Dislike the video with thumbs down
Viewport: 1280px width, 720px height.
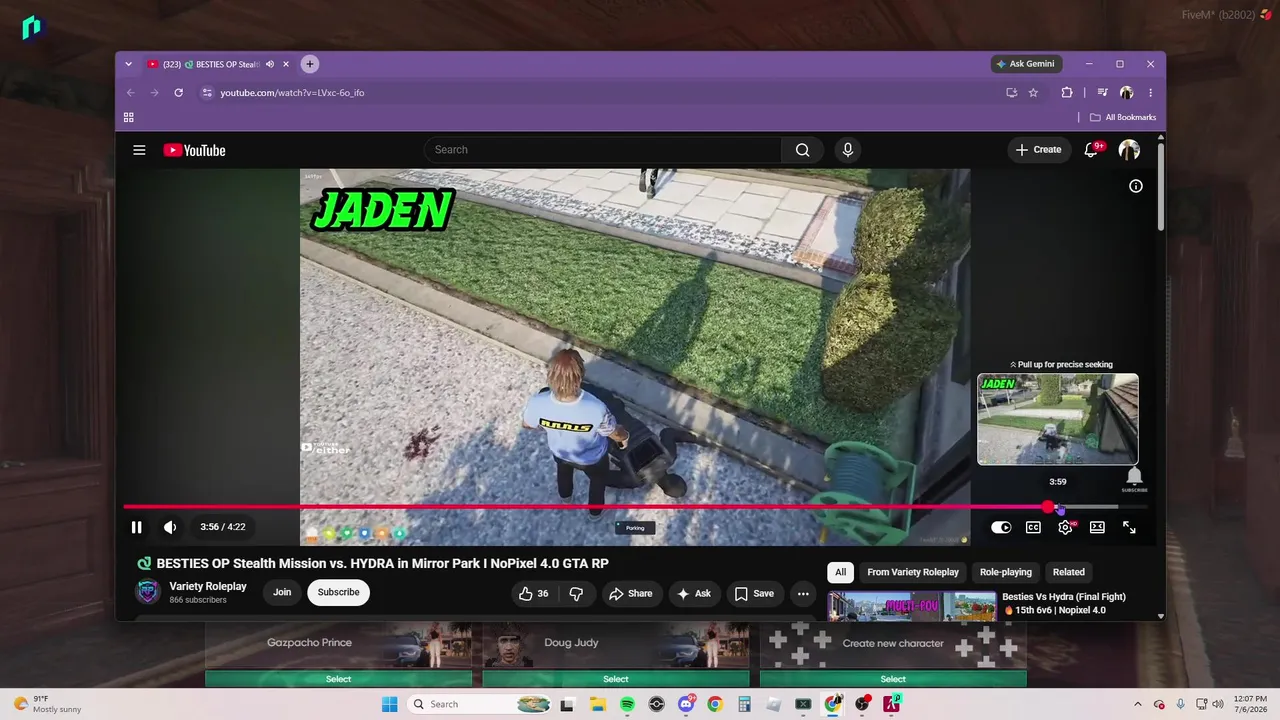[x=576, y=593]
